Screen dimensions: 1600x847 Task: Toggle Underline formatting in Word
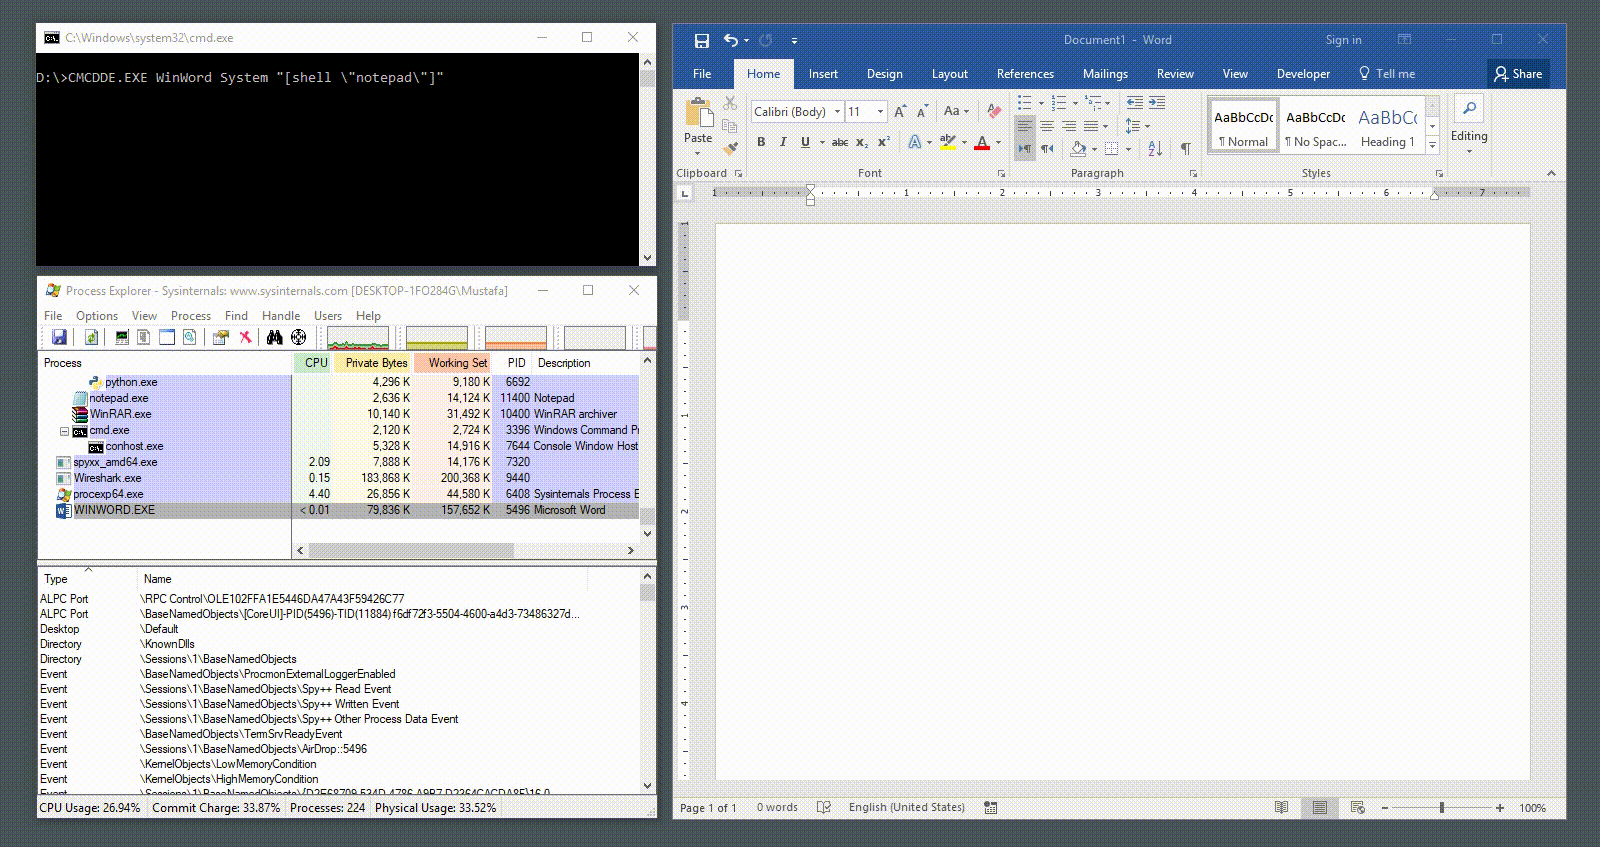(x=805, y=142)
